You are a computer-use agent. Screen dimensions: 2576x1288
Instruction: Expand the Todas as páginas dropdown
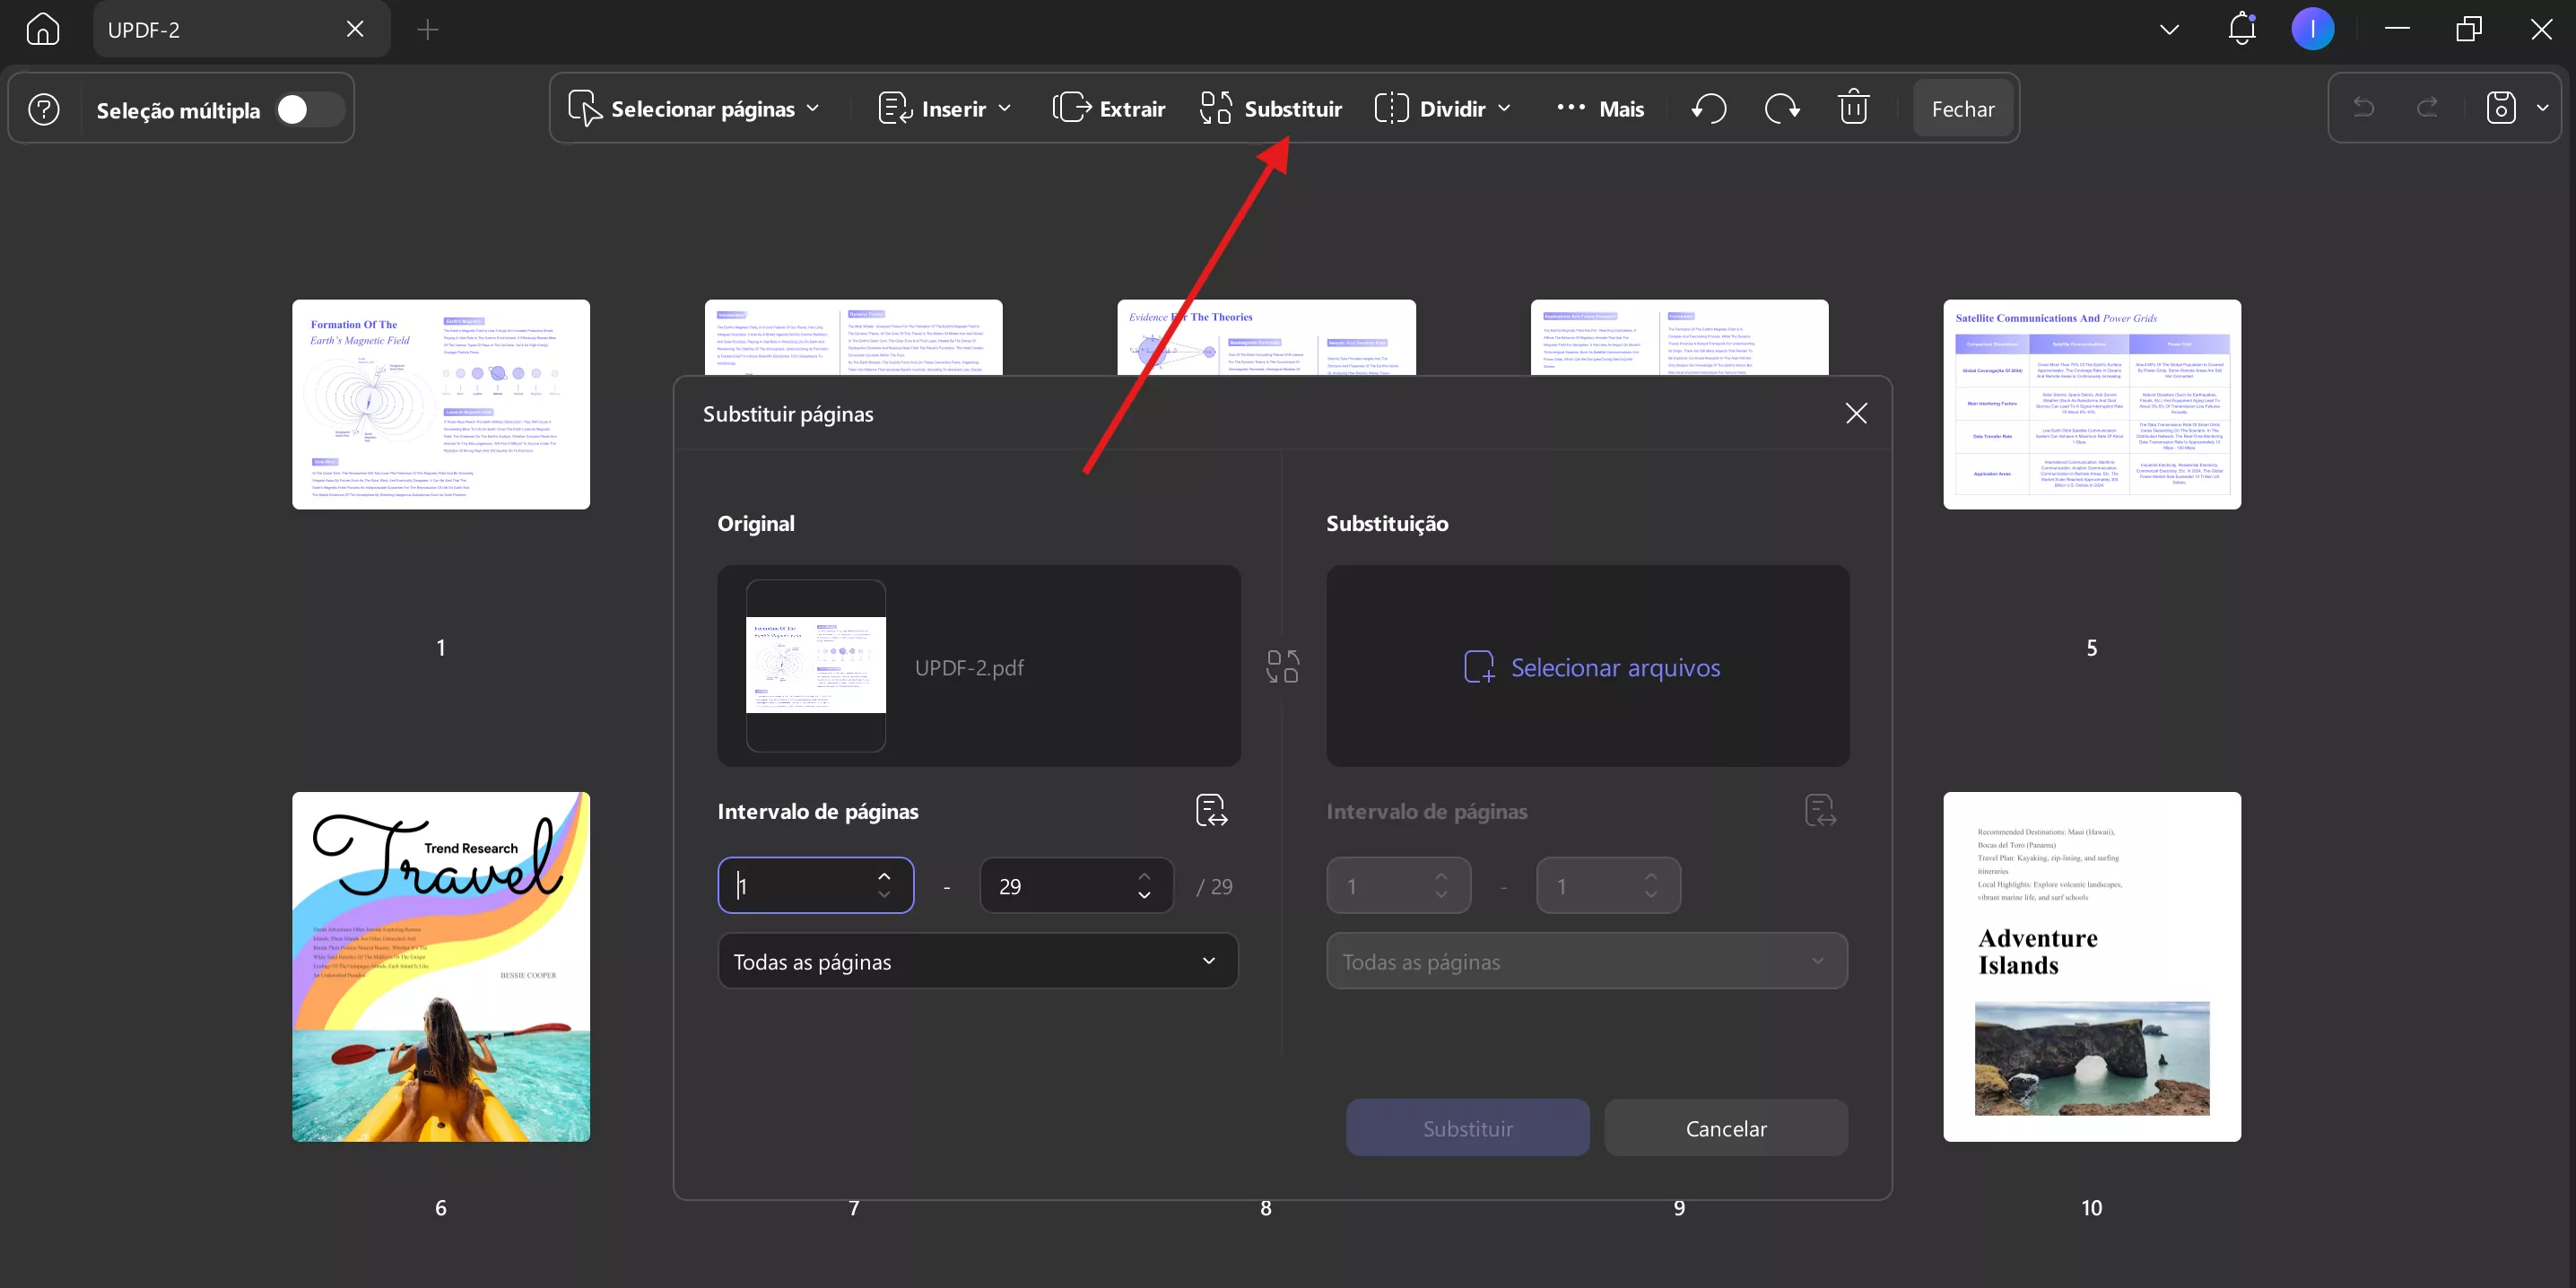click(x=978, y=961)
